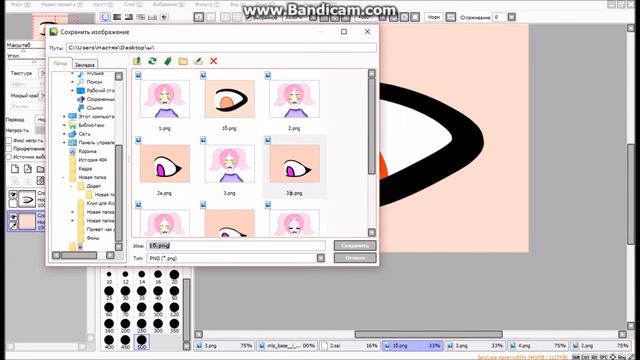
Task: Select brush size 20 preset
Action: [174, 277]
